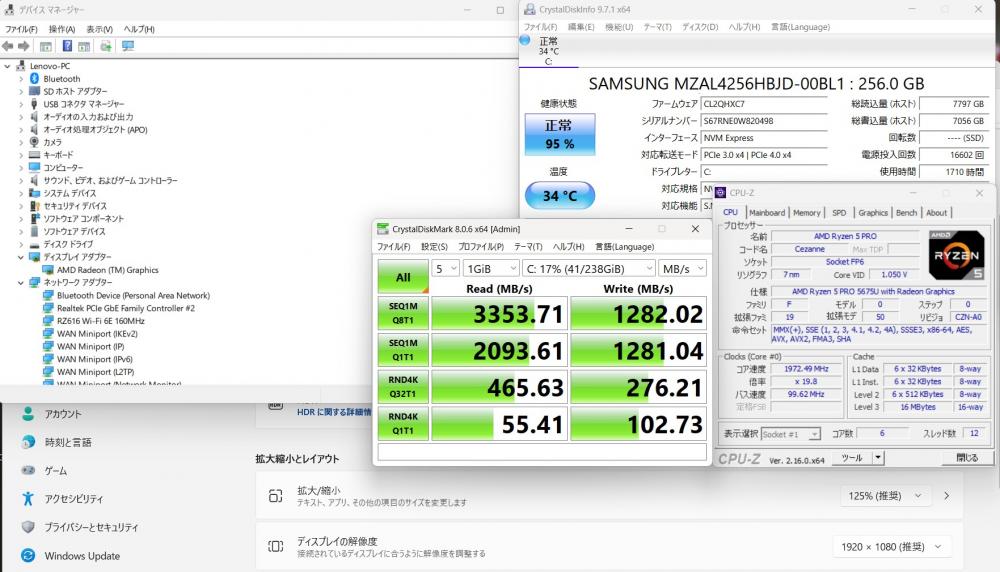This screenshot has width=1000, height=572.
Task: Run the RND4K Q32T1 test button
Action: pyautogui.click(x=403, y=386)
